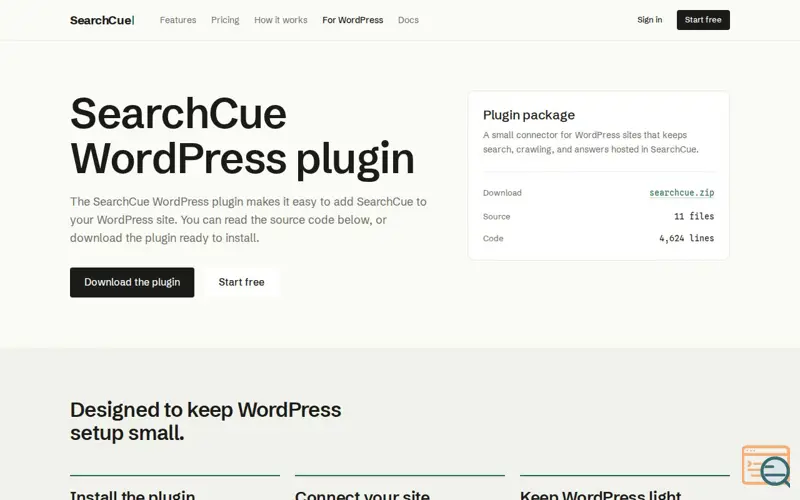Click the SearchCue logo
Image resolution: width=800 pixels, height=500 pixels.
tap(102, 20)
